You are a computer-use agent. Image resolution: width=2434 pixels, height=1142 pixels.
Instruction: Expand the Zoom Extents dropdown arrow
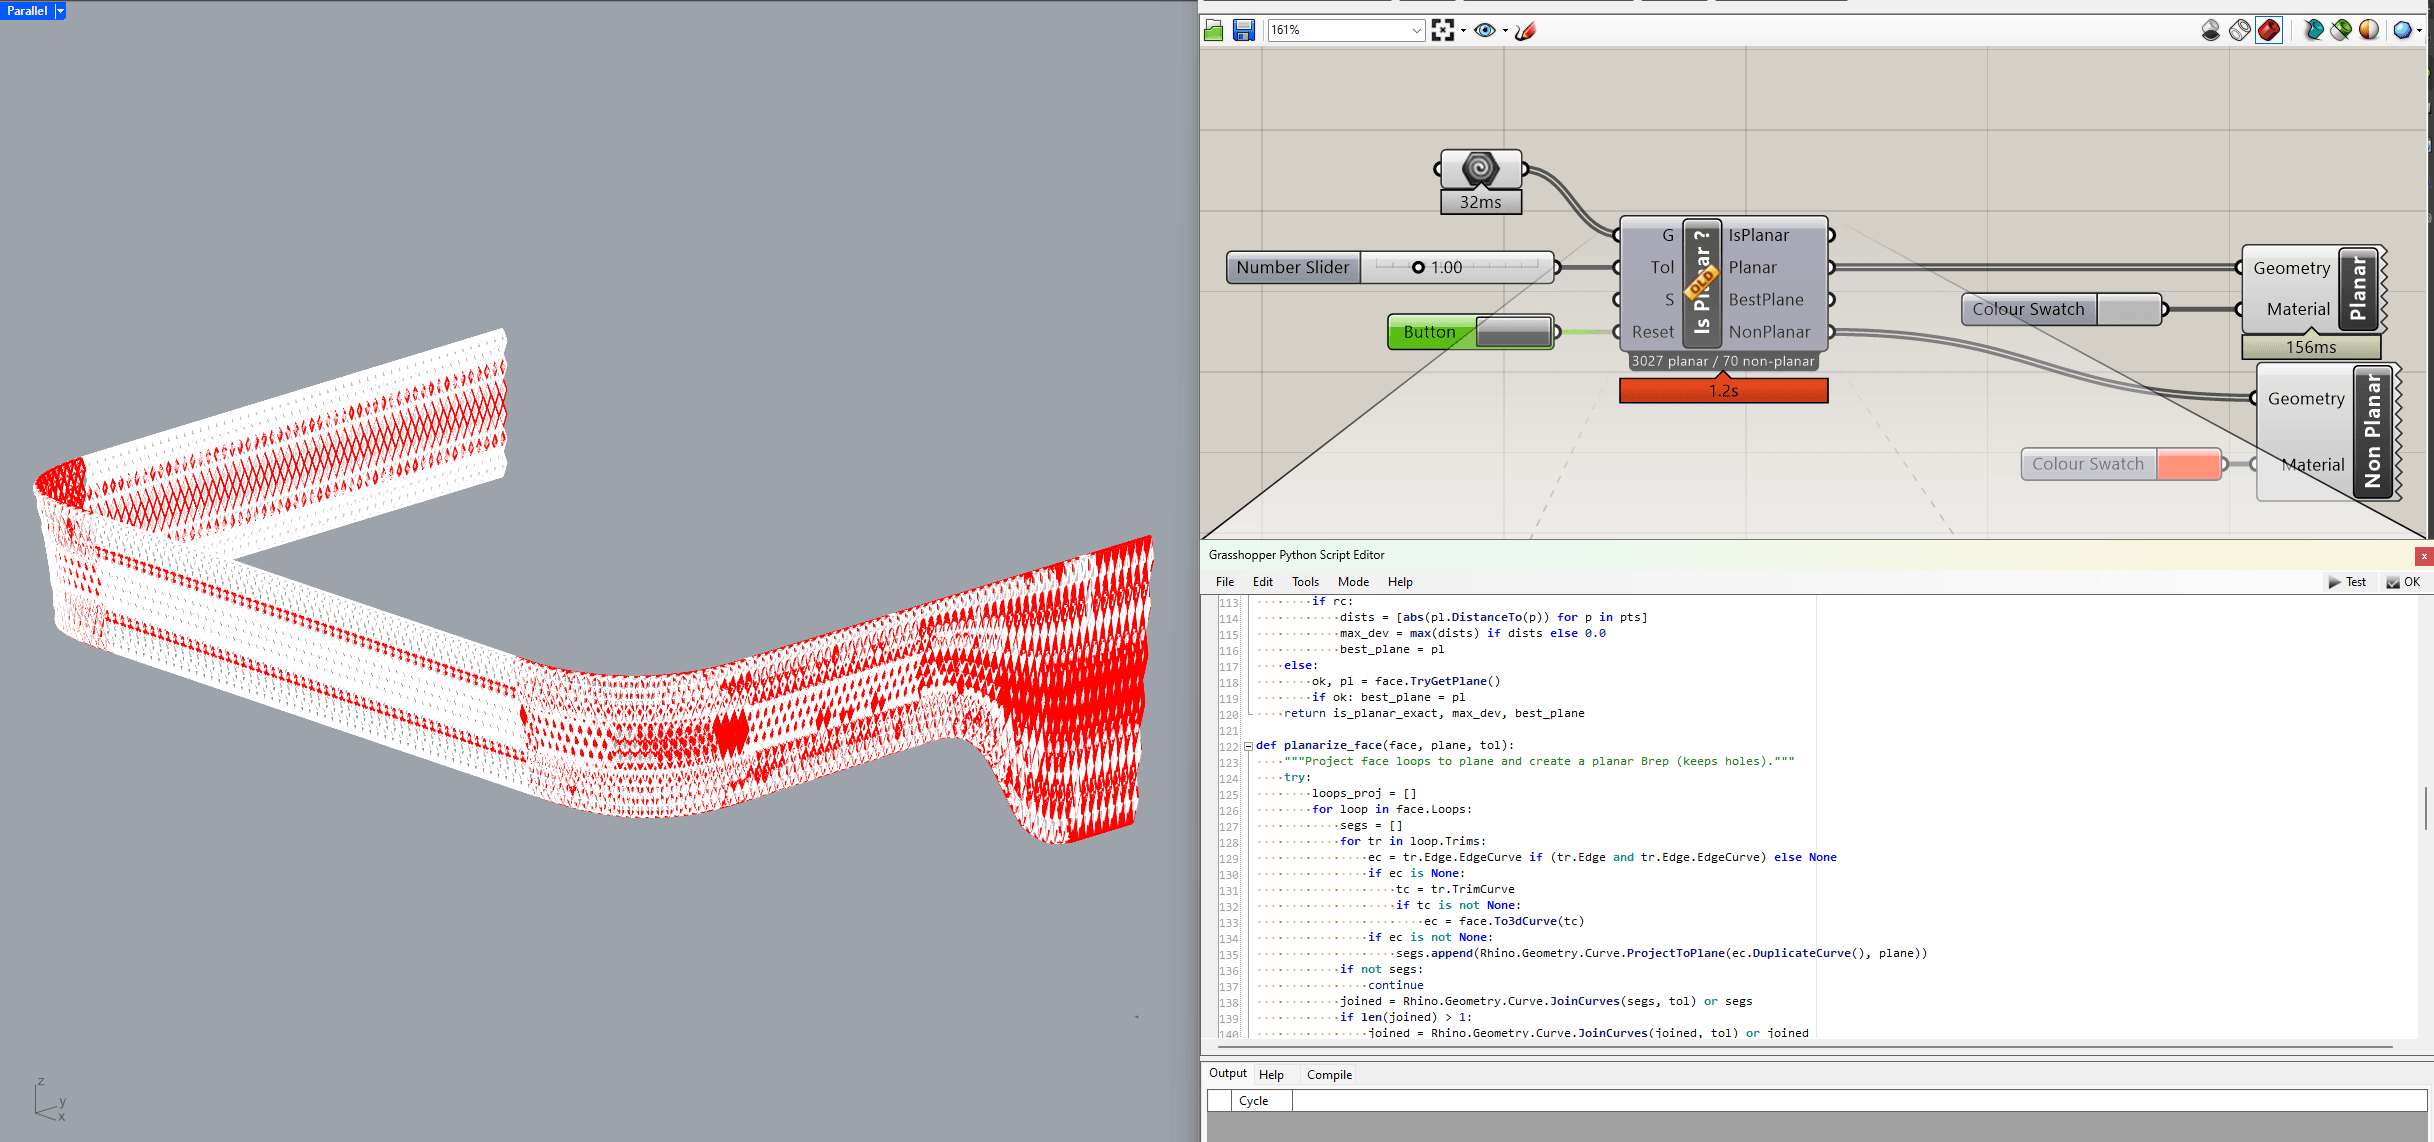[x=1464, y=31]
